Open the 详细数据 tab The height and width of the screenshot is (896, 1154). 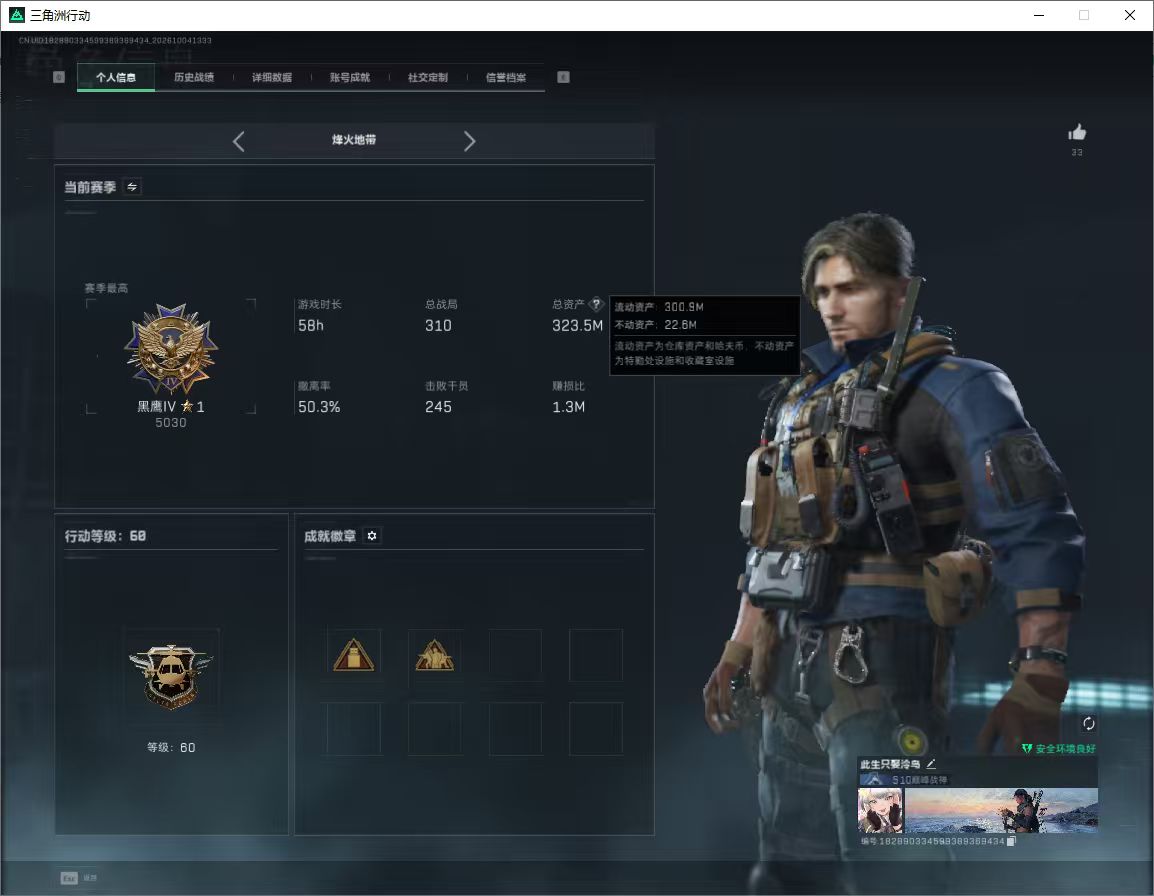[x=272, y=77]
